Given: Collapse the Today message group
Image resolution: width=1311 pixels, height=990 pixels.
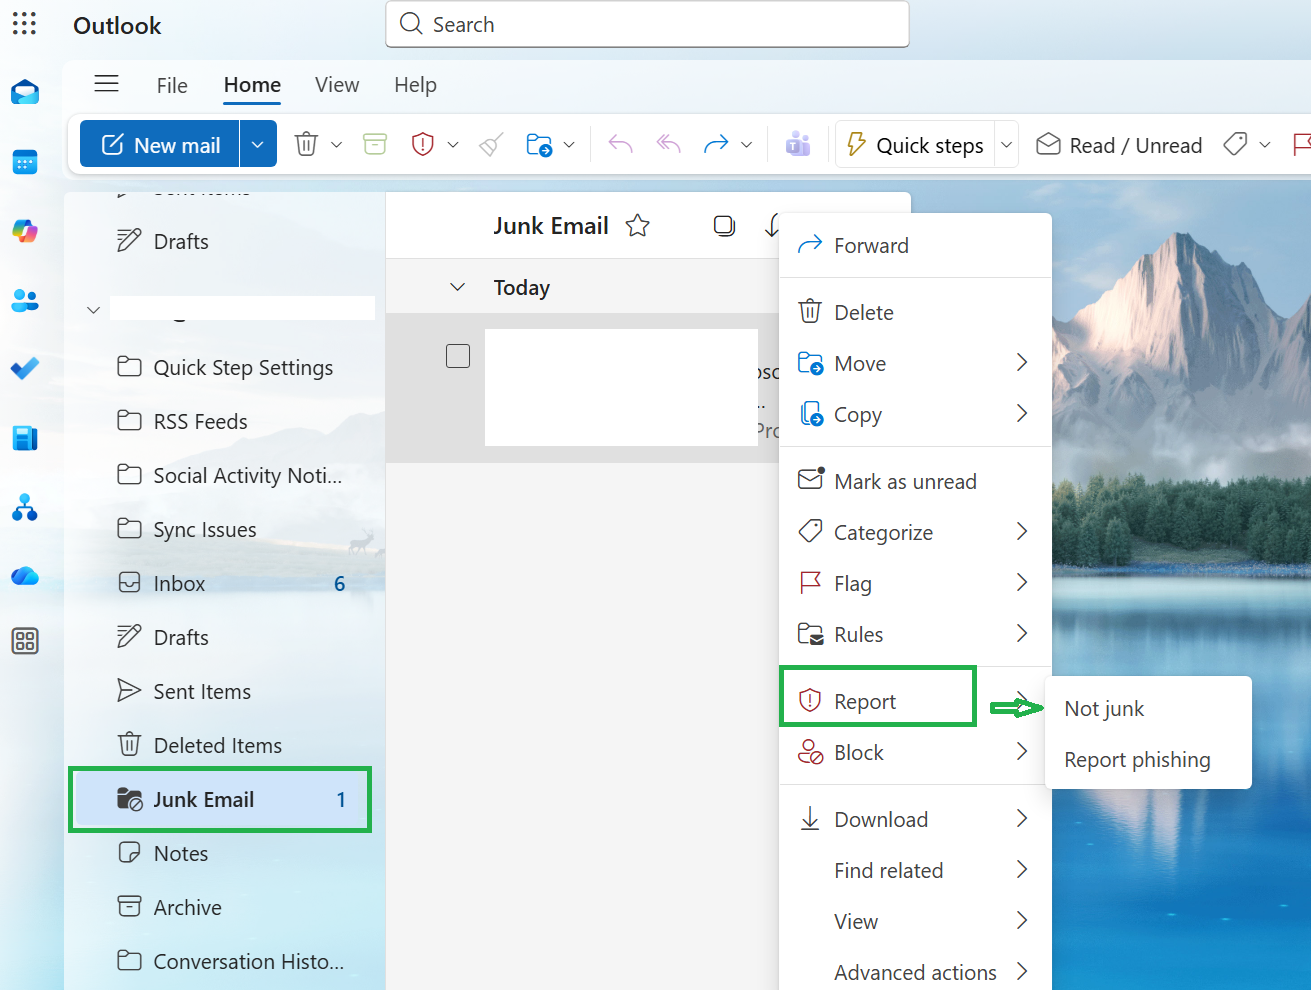Looking at the screenshot, I should [457, 288].
